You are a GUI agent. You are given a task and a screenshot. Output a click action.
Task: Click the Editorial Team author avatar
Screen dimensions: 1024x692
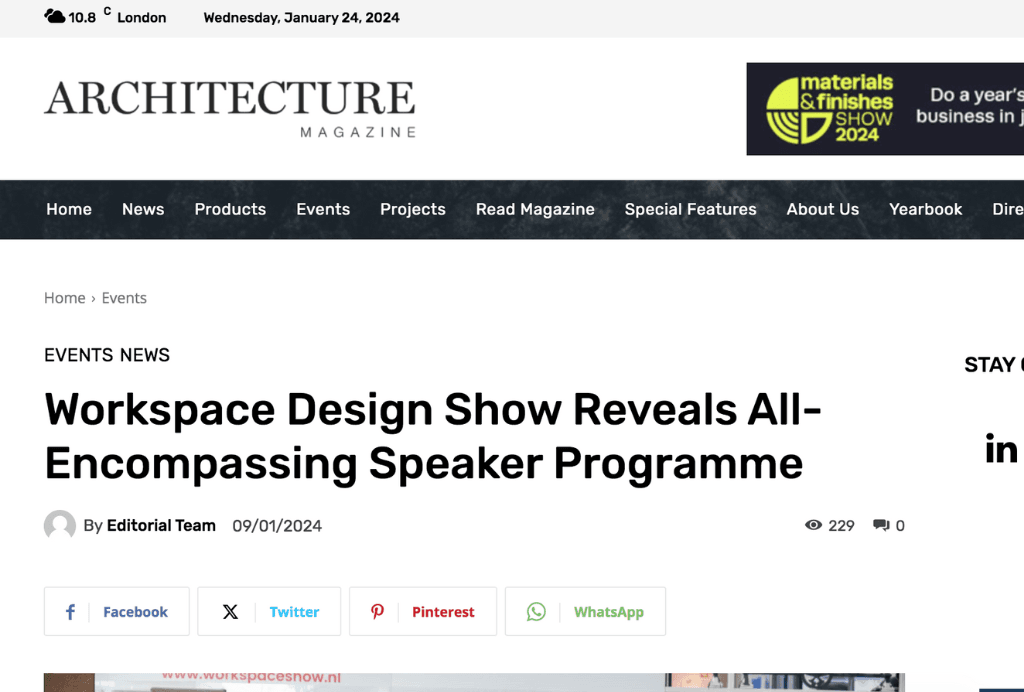[x=60, y=526]
